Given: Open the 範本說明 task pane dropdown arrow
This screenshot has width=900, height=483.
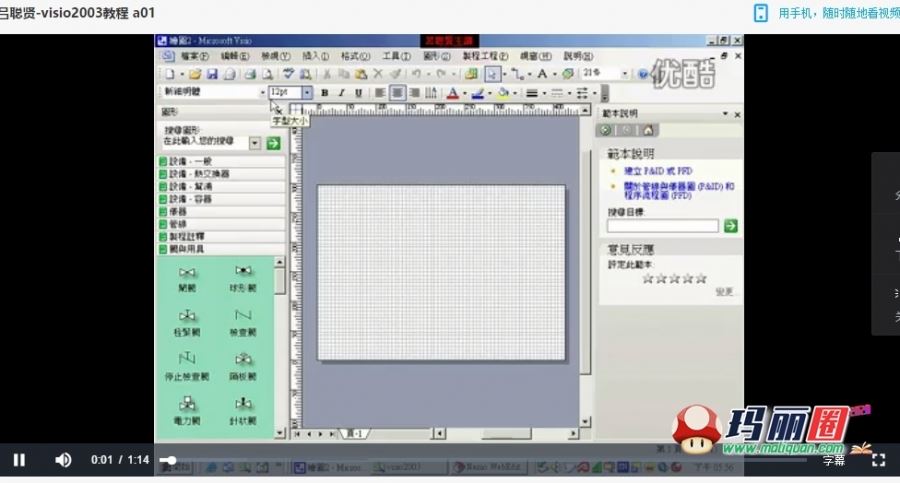Looking at the screenshot, I should 725,114.
